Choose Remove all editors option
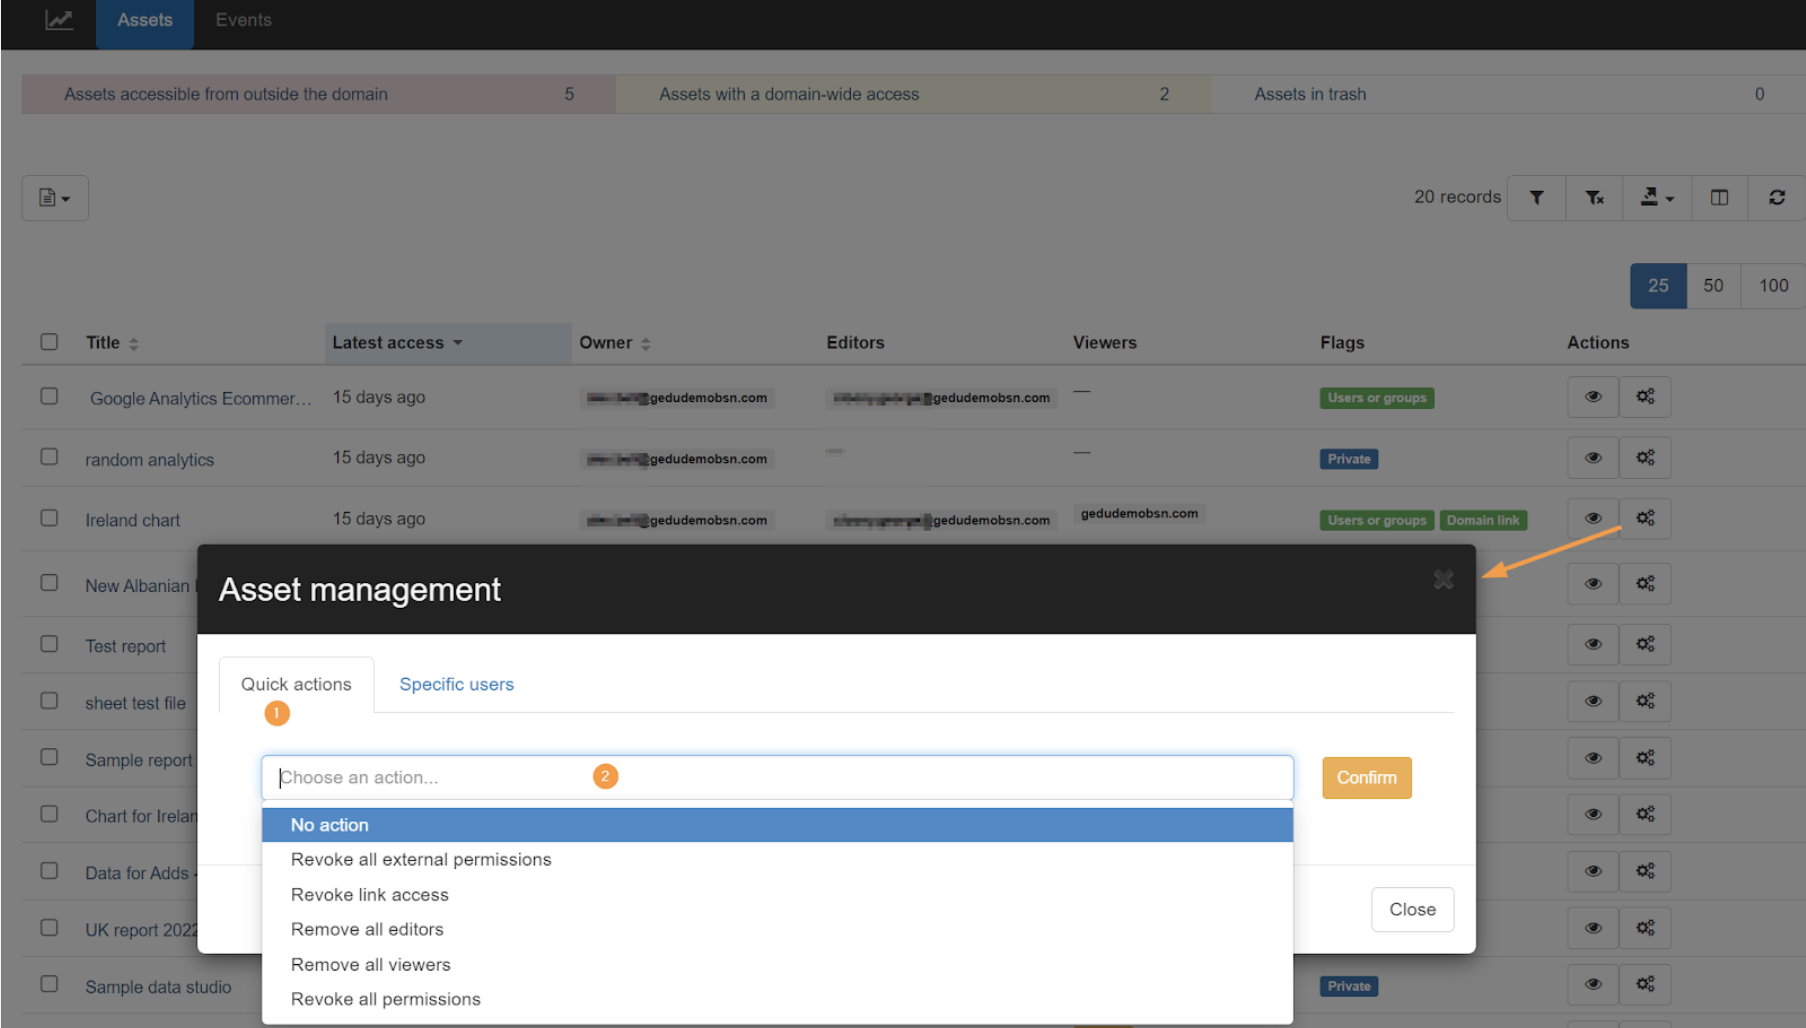 [x=777, y=930]
